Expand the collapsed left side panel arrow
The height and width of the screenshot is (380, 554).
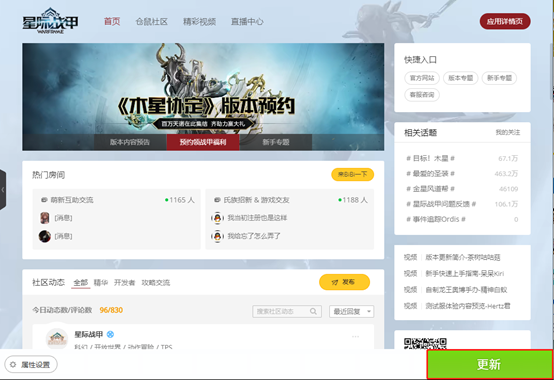(3, 190)
